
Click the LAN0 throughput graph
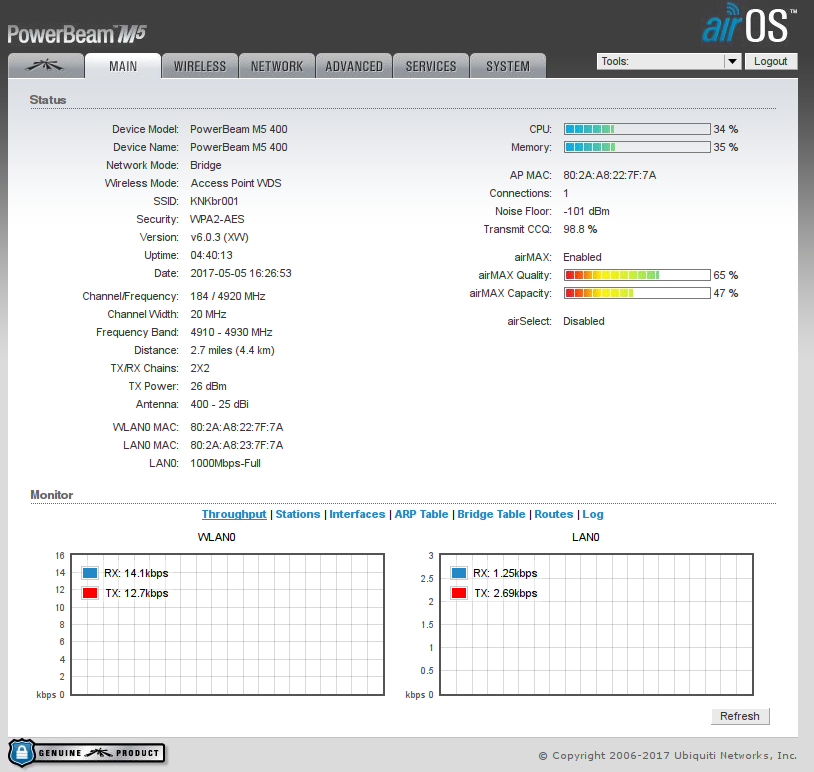click(x=596, y=625)
